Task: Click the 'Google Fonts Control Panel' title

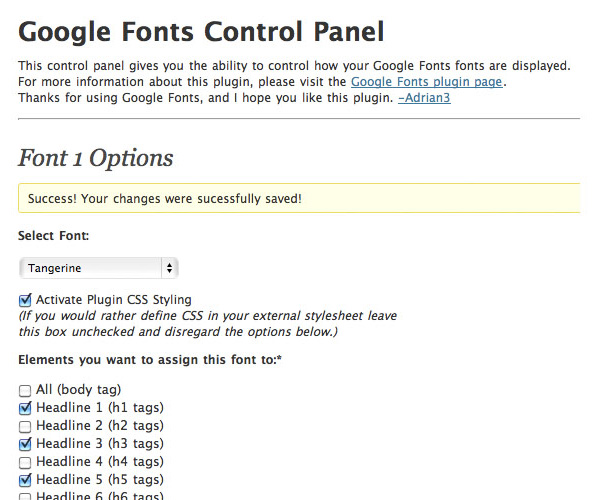Action: (x=201, y=32)
